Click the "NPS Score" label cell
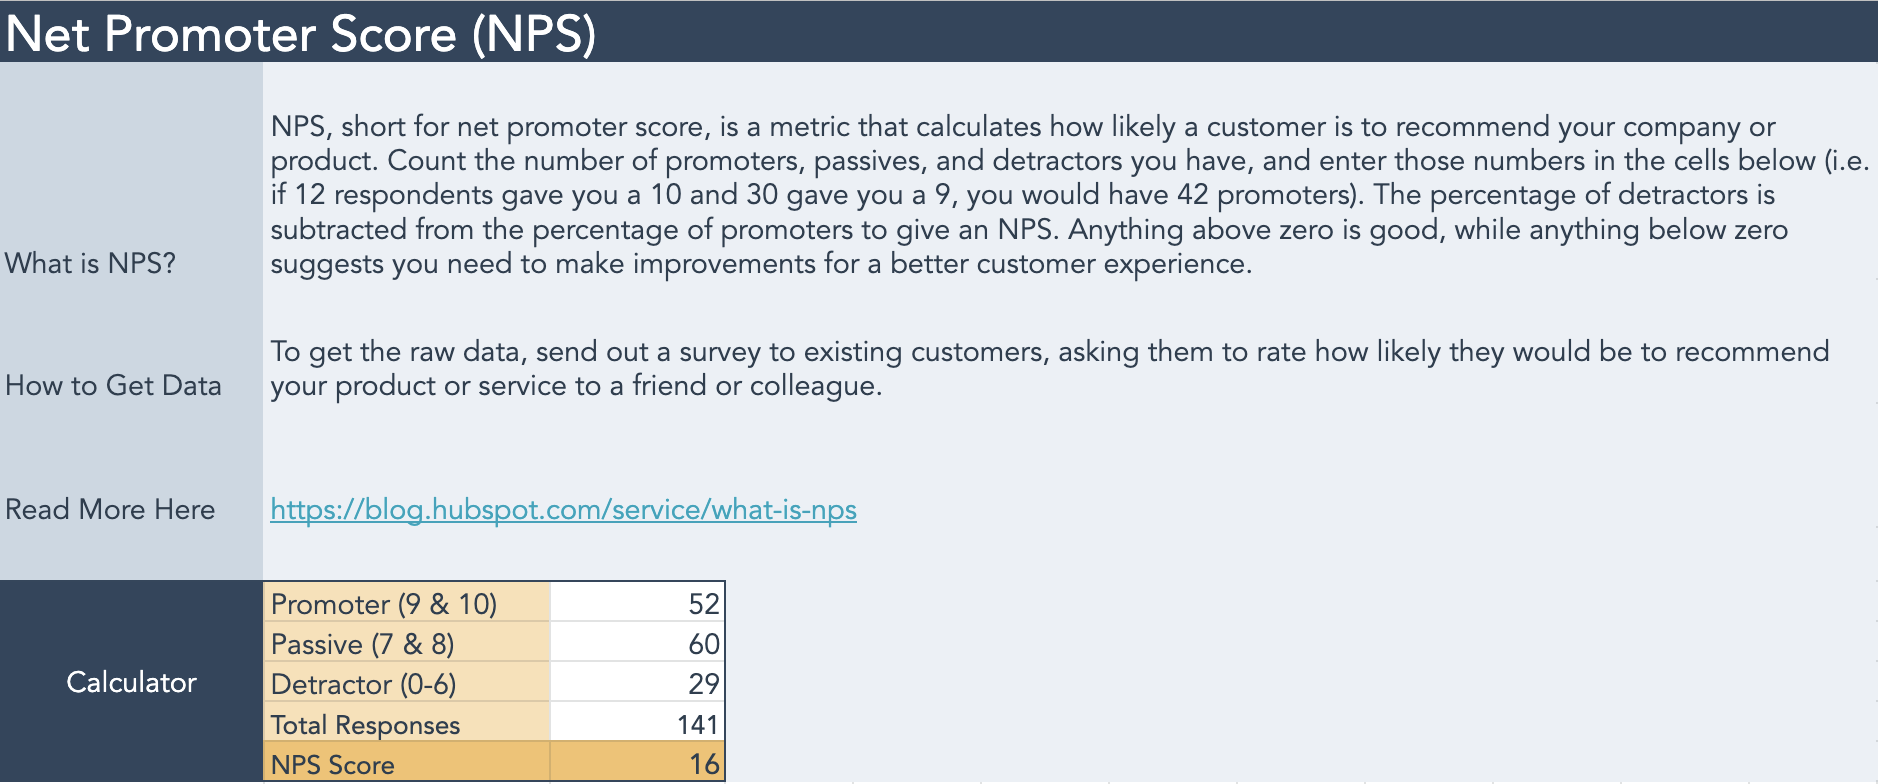1878x784 pixels. tap(407, 763)
